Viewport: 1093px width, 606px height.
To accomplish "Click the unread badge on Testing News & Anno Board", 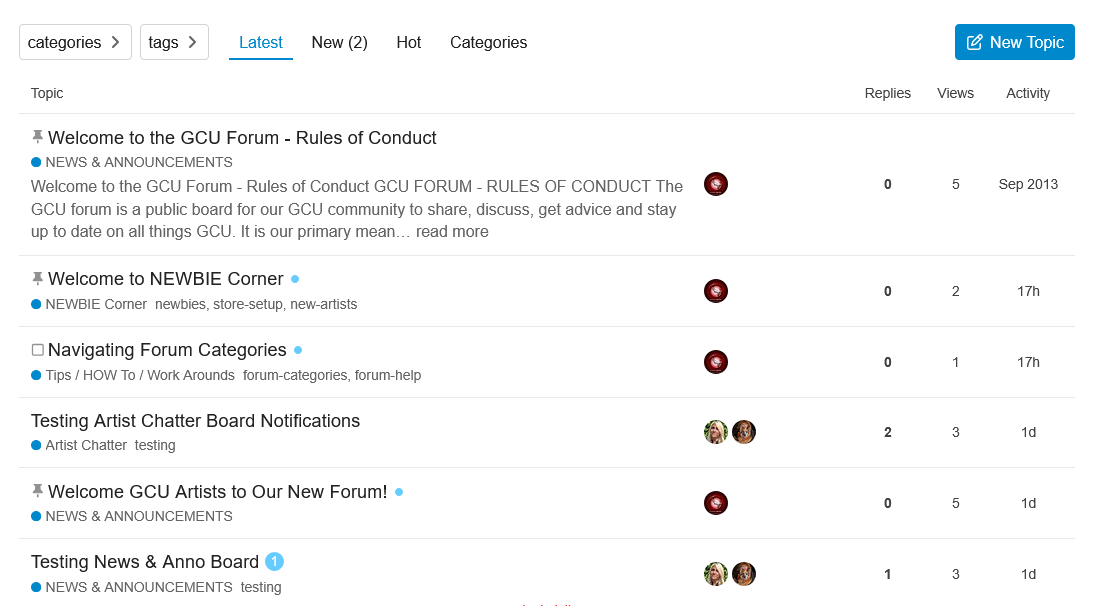I will (275, 561).
